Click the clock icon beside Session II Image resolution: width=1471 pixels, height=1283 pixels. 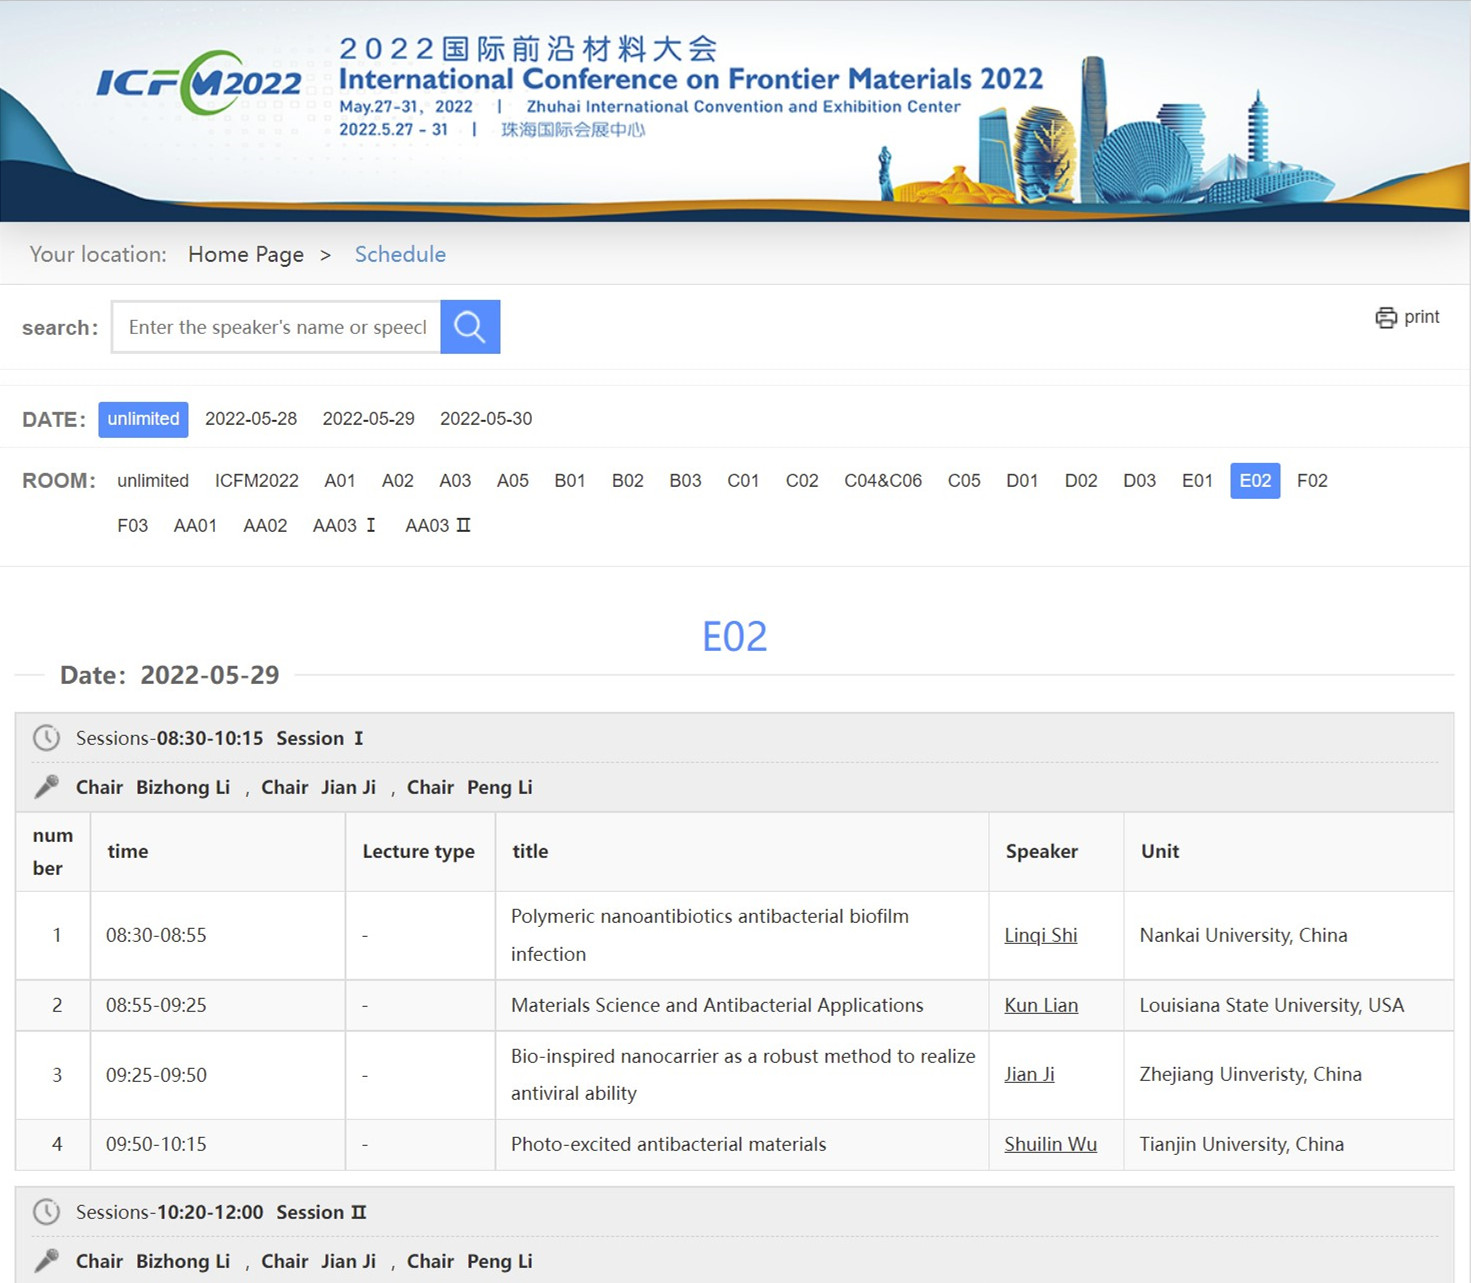coord(46,1212)
